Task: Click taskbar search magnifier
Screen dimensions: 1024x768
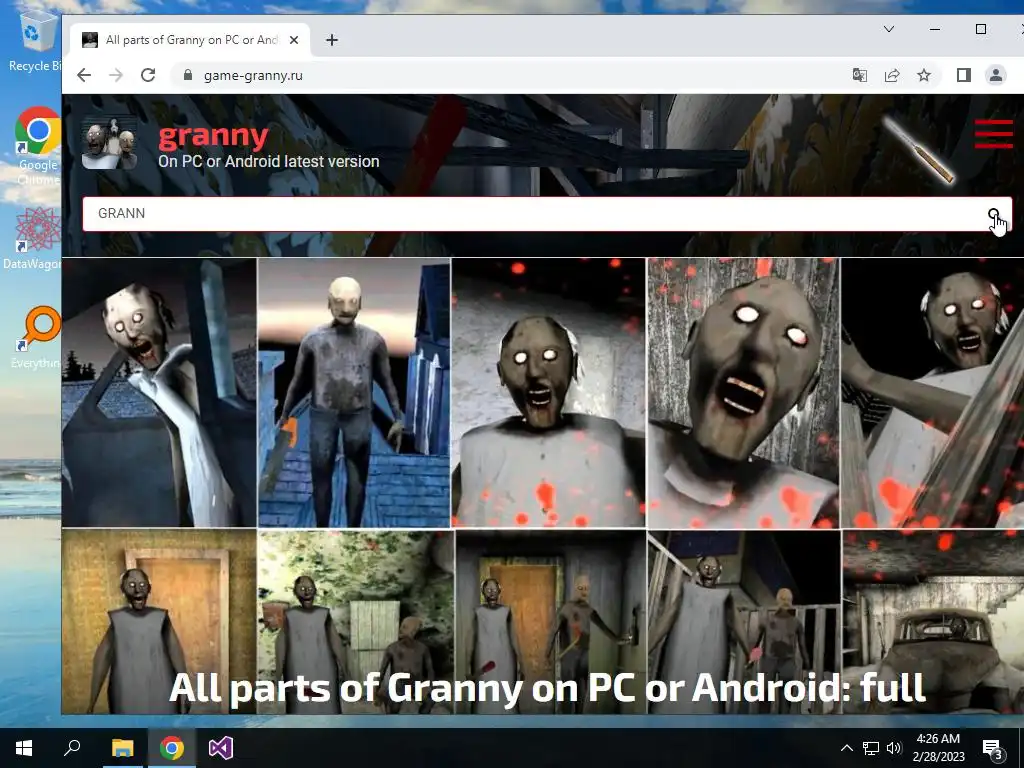Action: pos(72,748)
